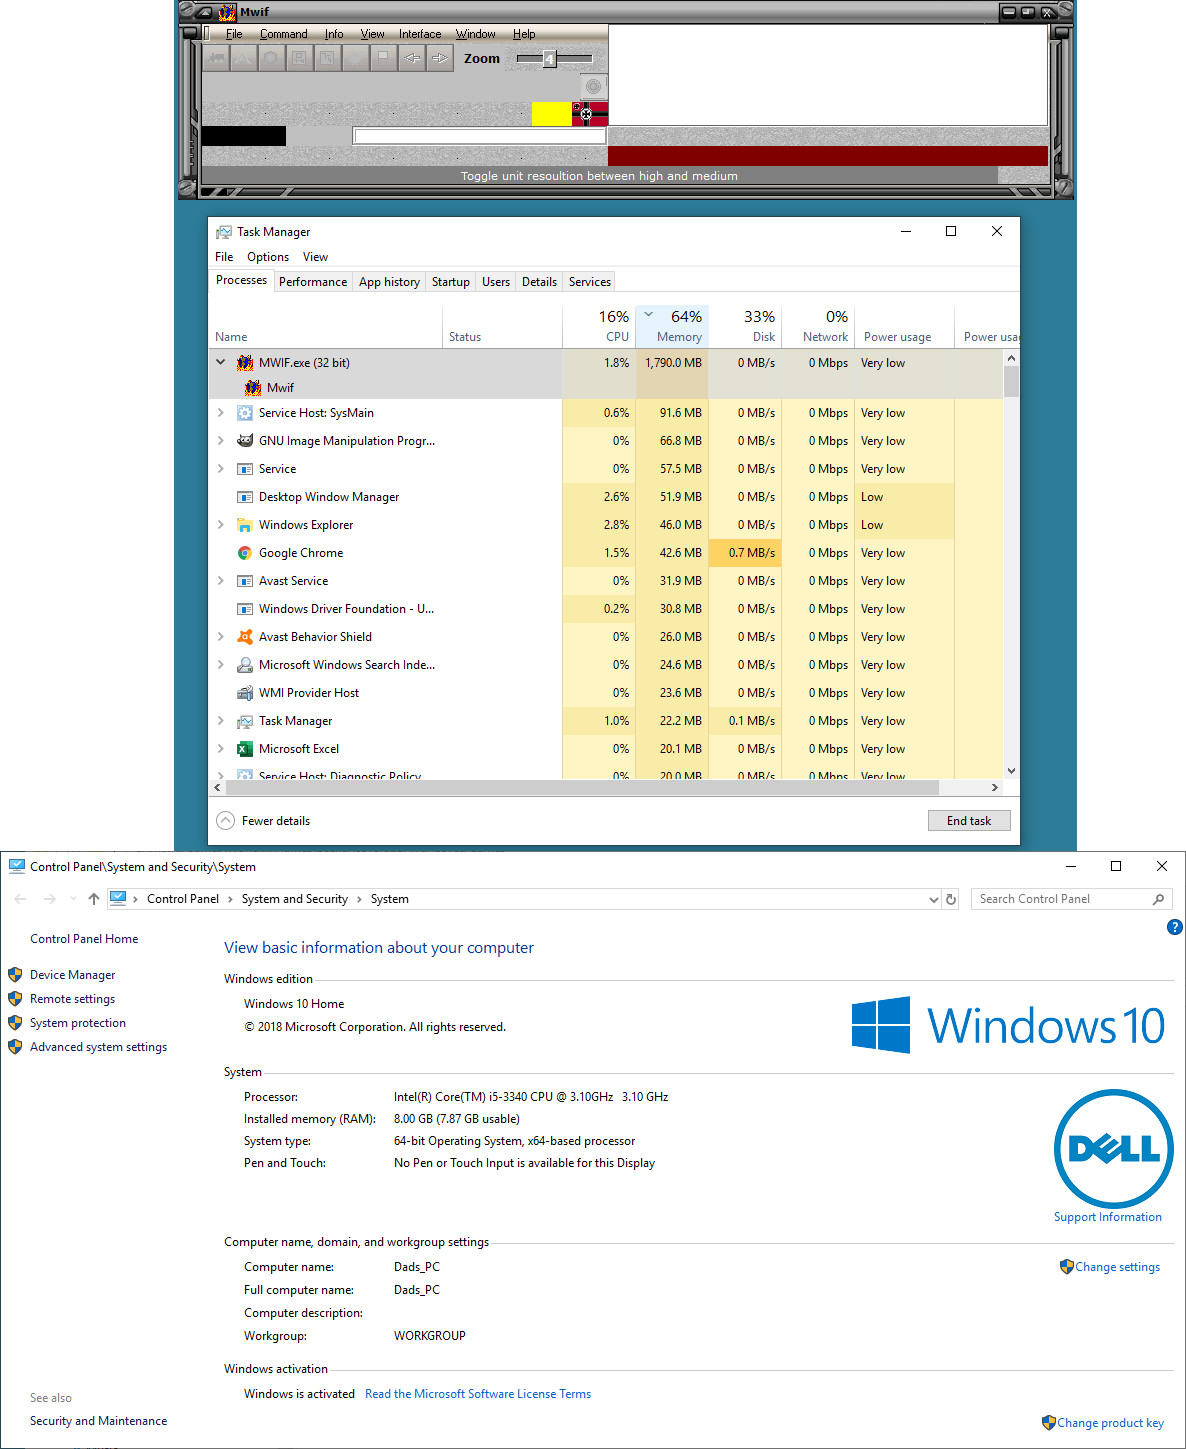Screen dimensions: 1186x1449
Task: Switch to the Performance tab
Action: tap(313, 282)
